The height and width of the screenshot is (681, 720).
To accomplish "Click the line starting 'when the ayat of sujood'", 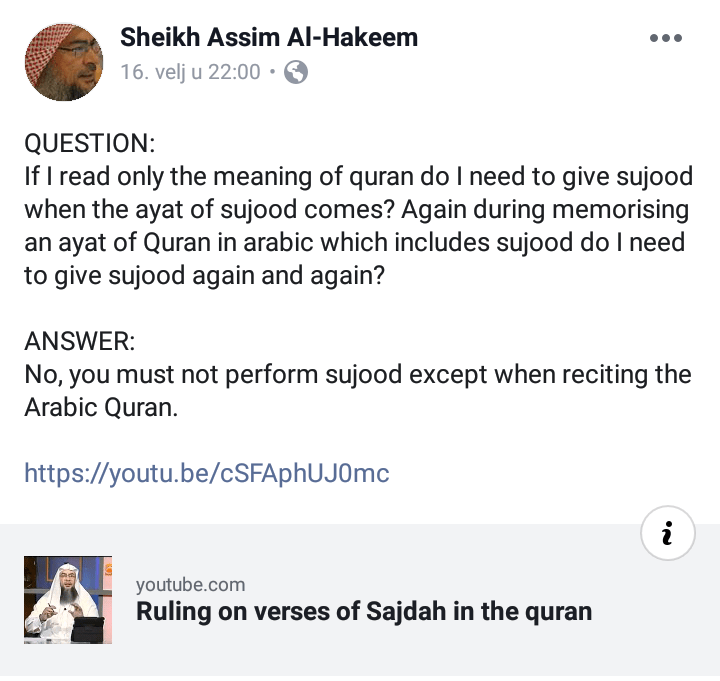I will (357, 209).
